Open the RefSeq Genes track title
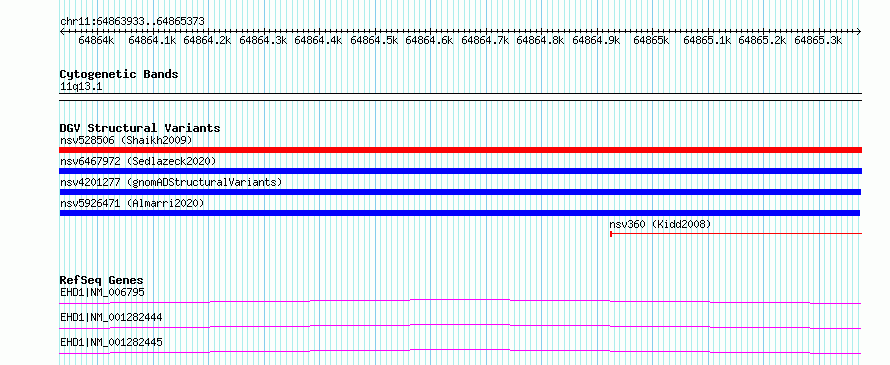This screenshot has height=365, width=890. click(102, 280)
